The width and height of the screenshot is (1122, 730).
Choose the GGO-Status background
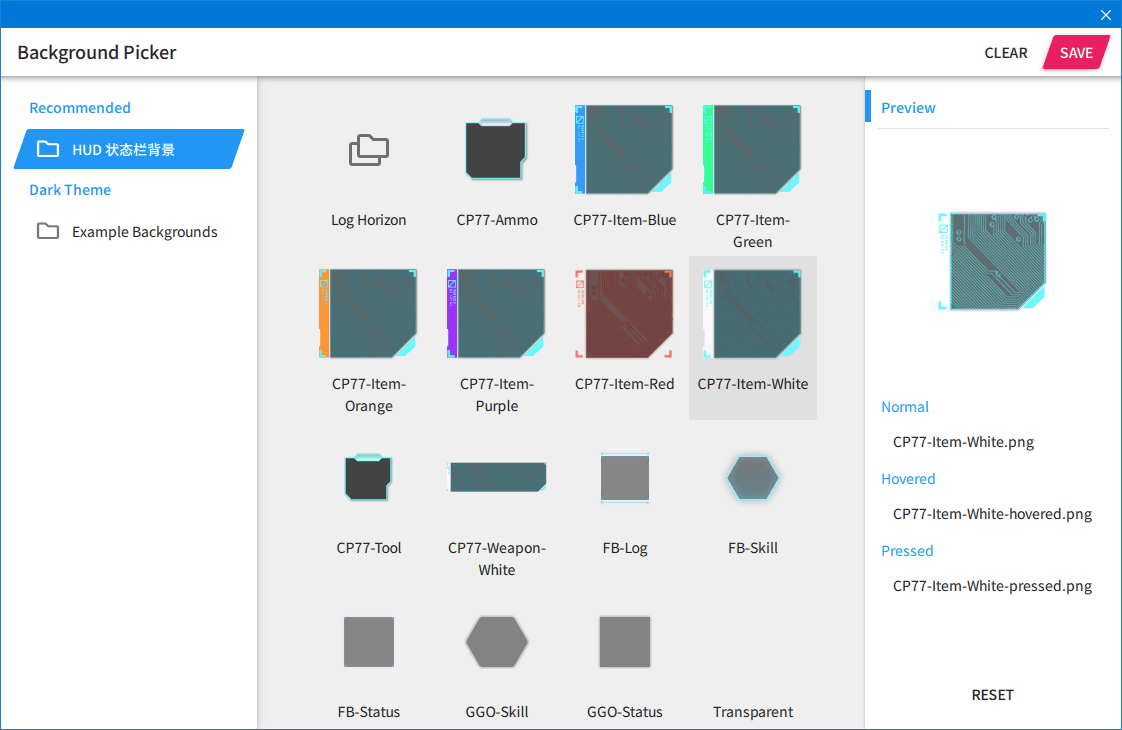pos(625,642)
